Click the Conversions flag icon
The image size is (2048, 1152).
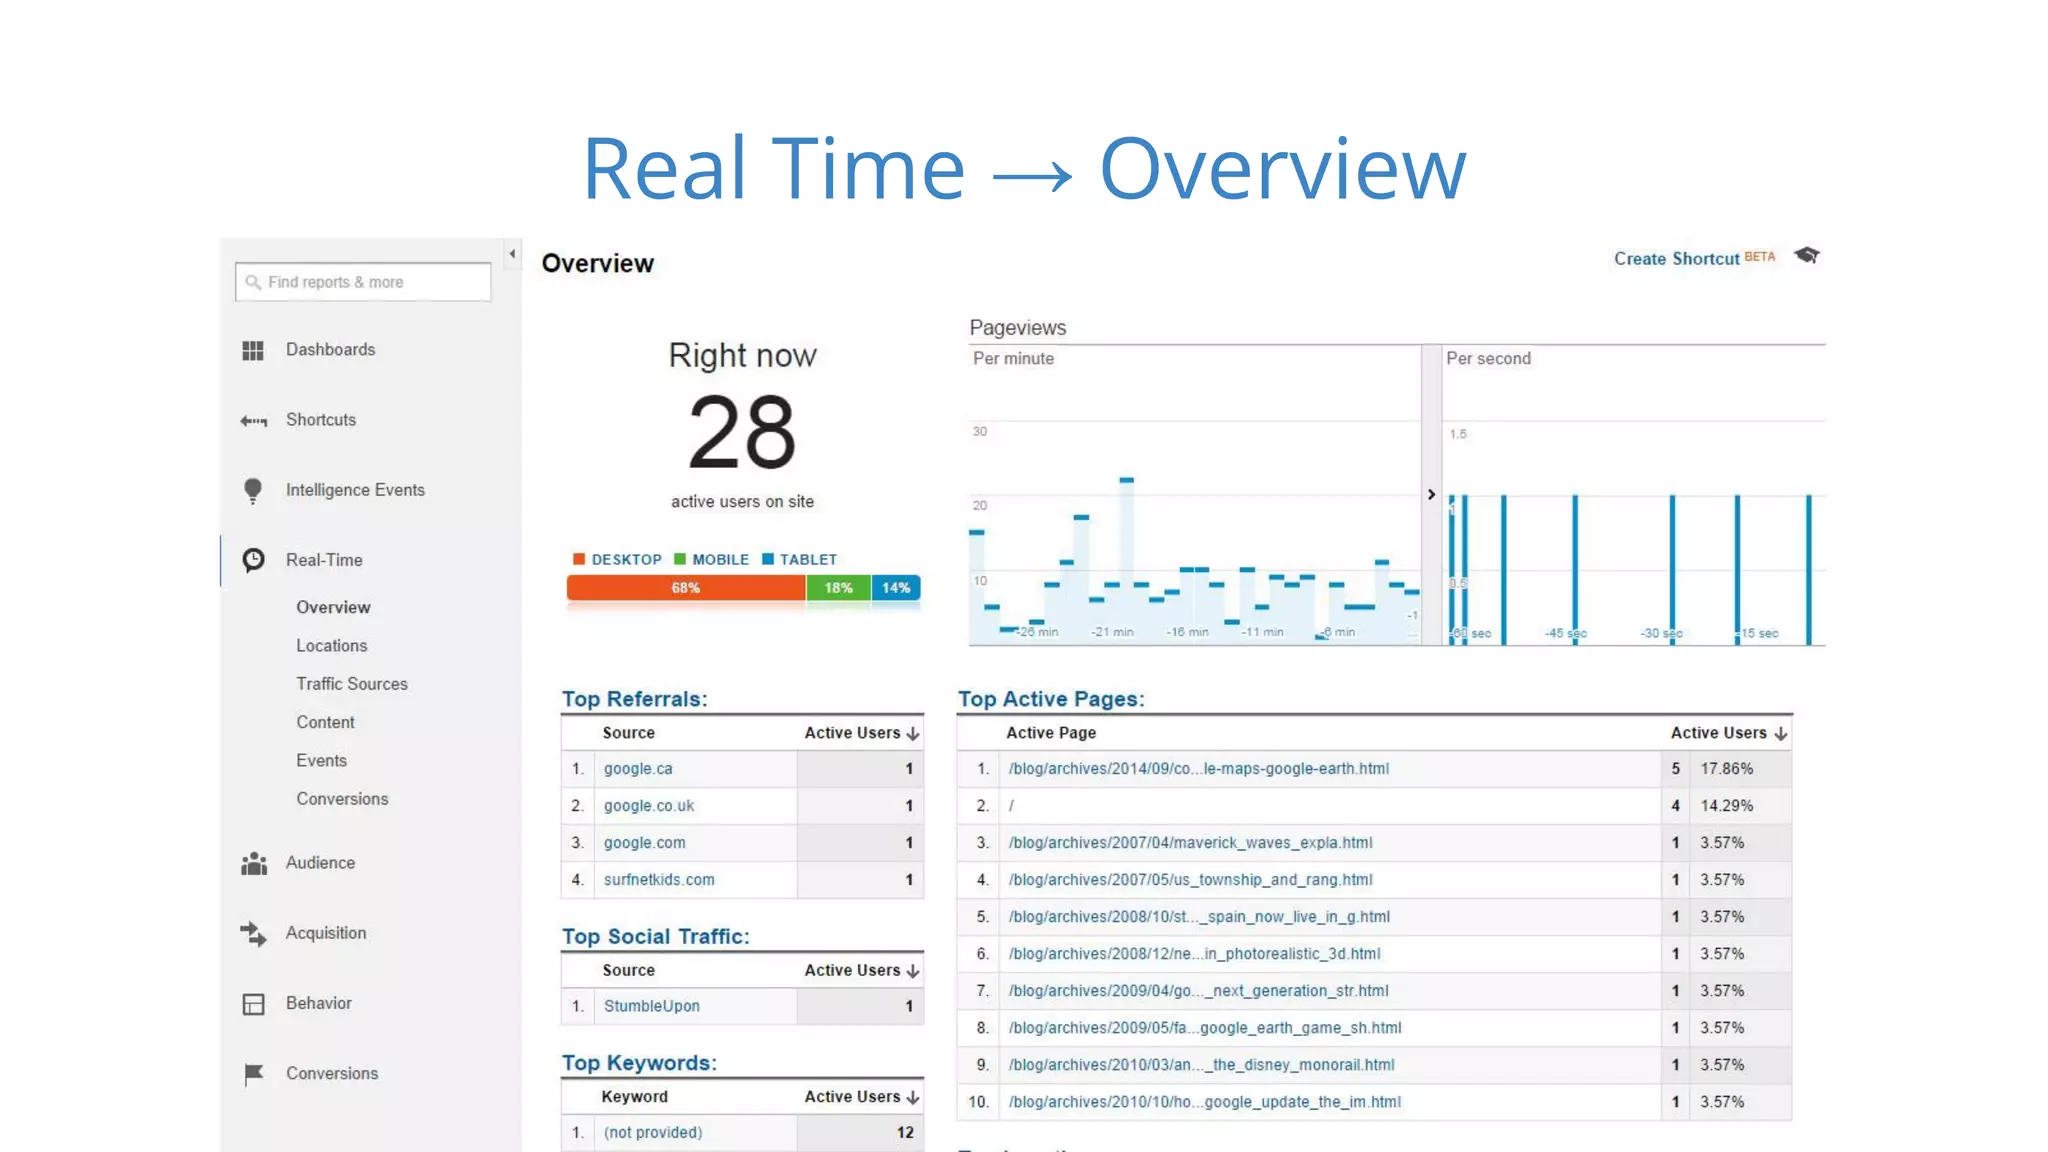click(x=254, y=1074)
